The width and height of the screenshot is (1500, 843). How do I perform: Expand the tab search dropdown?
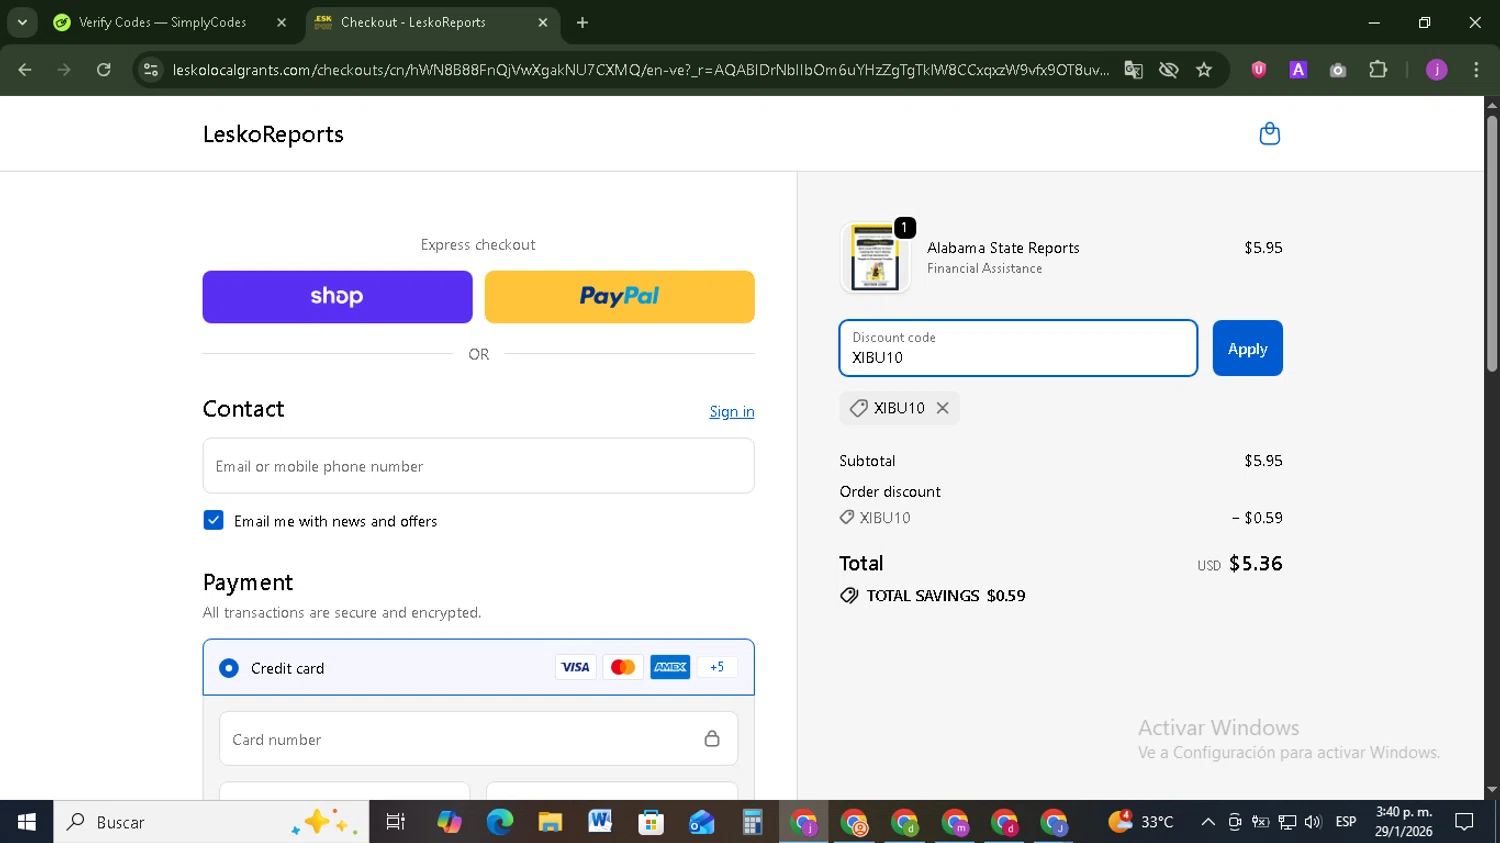(x=22, y=22)
